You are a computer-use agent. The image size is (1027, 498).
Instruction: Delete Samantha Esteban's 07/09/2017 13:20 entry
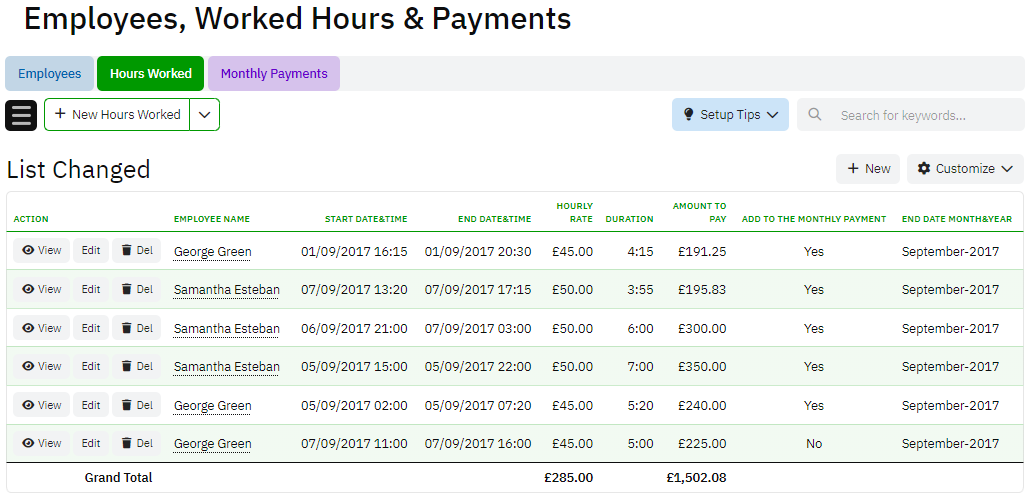tap(137, 289)
